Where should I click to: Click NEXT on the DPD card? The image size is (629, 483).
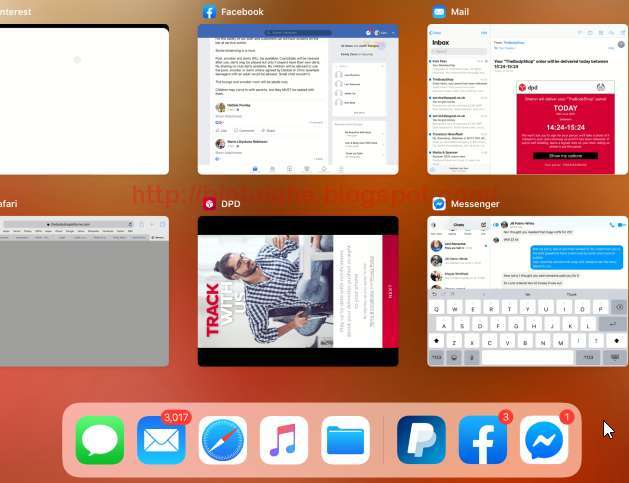(x=390, y=291)
